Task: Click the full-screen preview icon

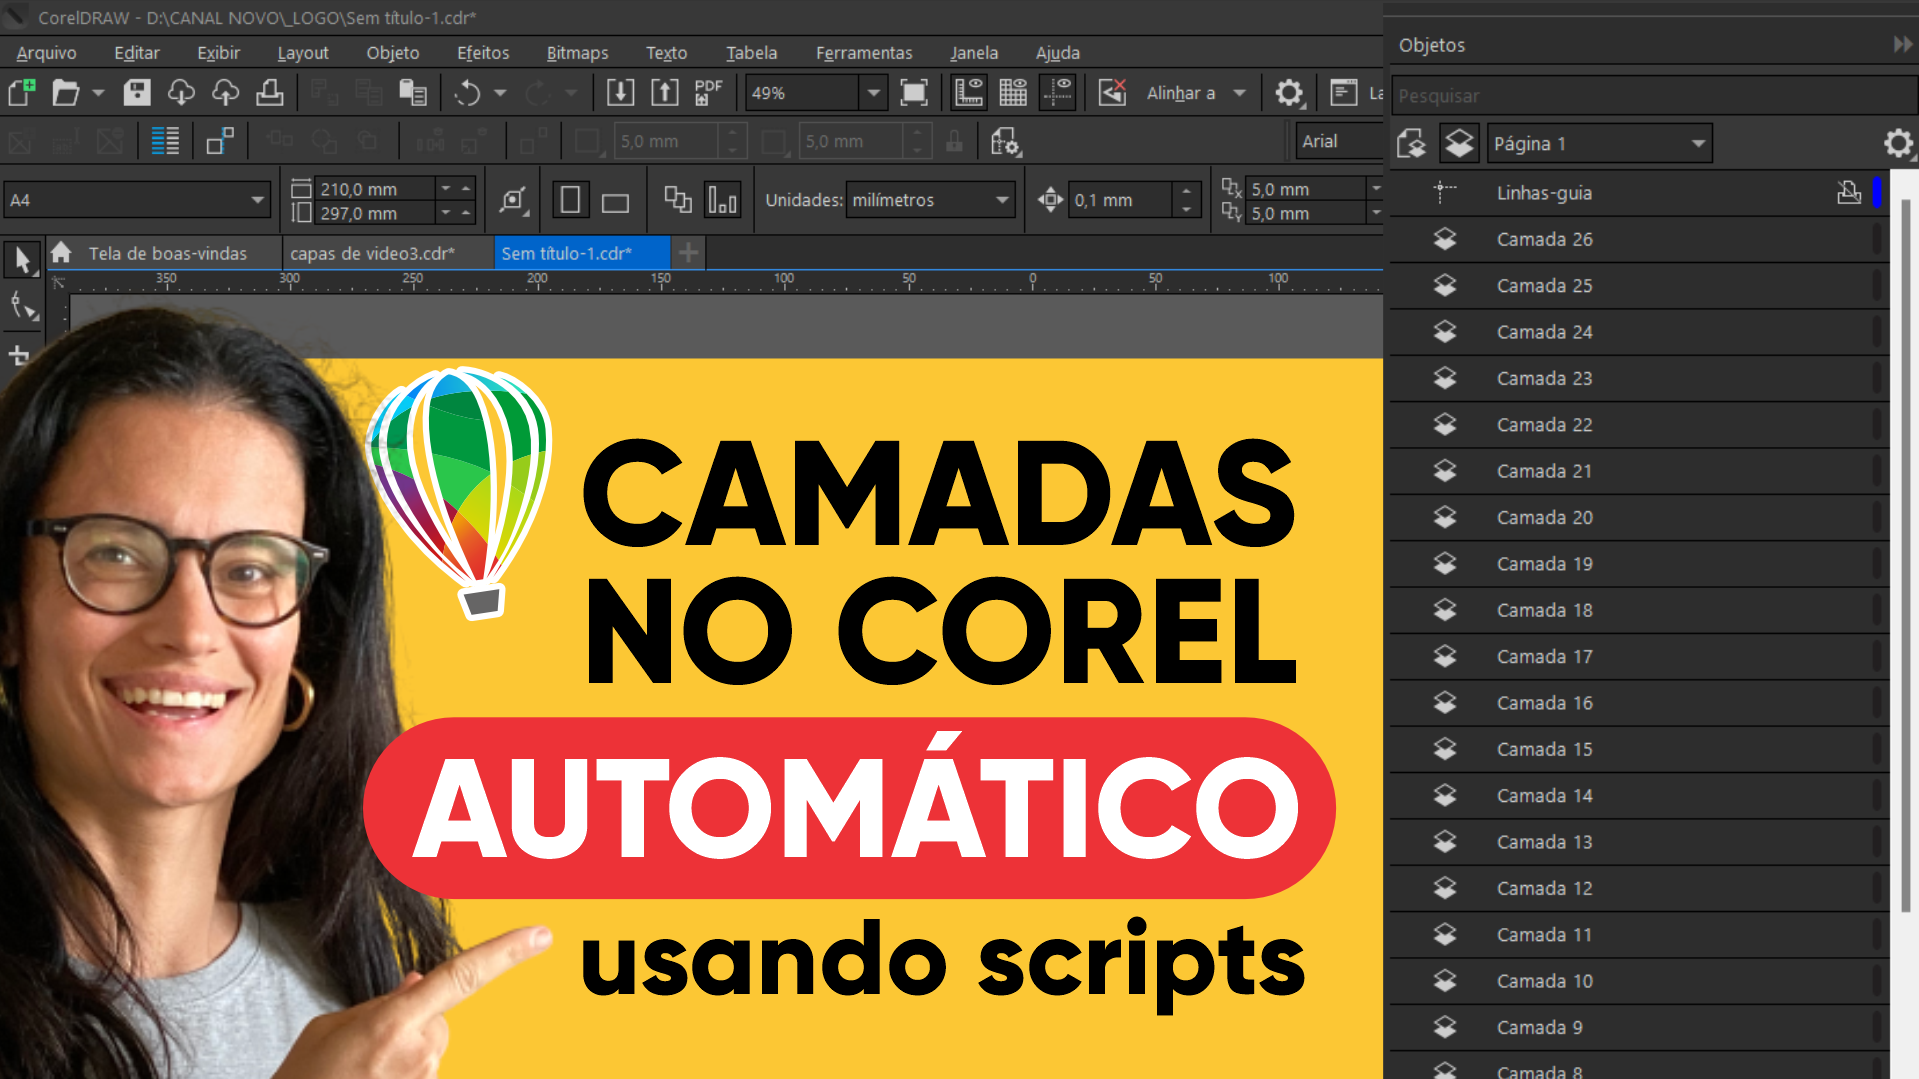Action: click(913, 93)
